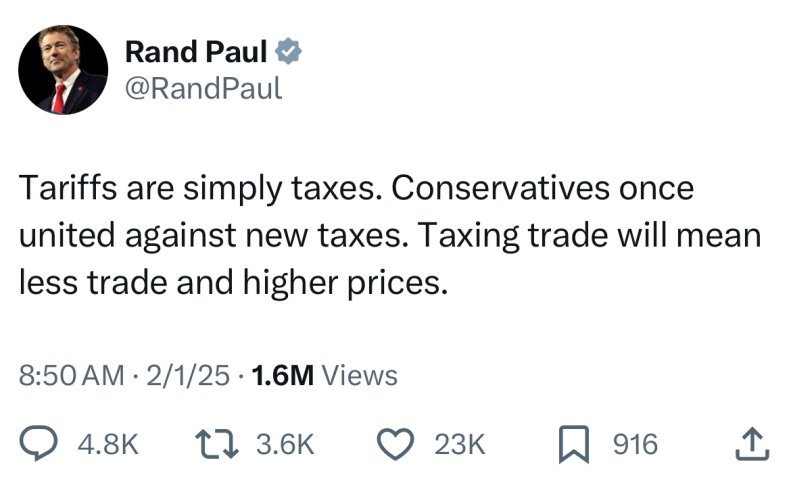Show reposts by clicking the 3.6K count
This screenshot has width=791, height=500.
(x=286, y=445)
